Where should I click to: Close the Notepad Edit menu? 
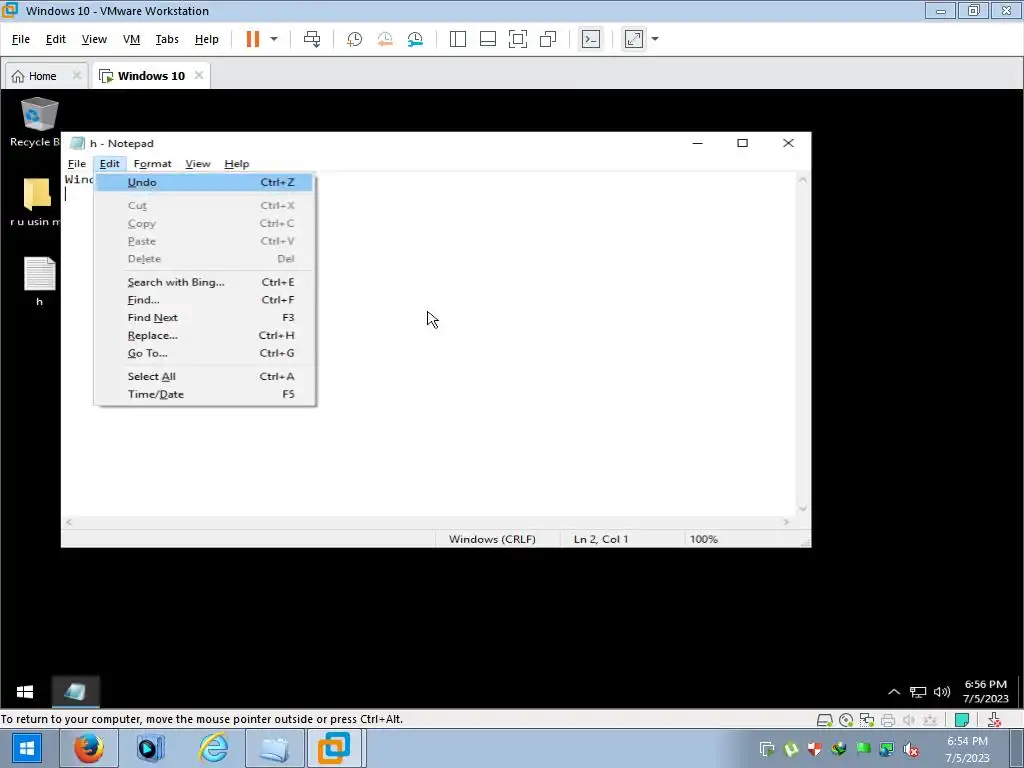[x=109, y=164]
